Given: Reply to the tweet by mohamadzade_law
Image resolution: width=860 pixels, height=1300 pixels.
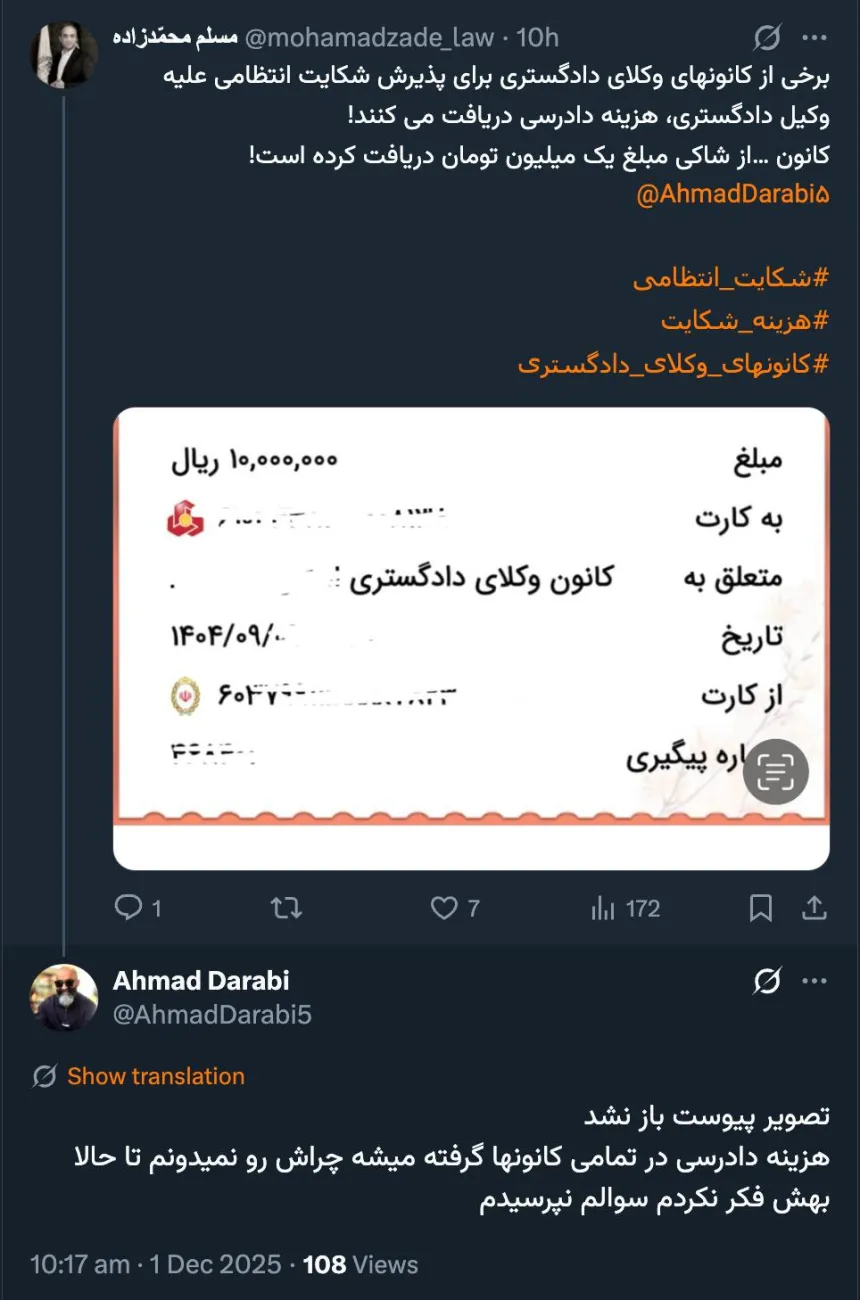Looking at the screenshot, I should coord(130,908).
